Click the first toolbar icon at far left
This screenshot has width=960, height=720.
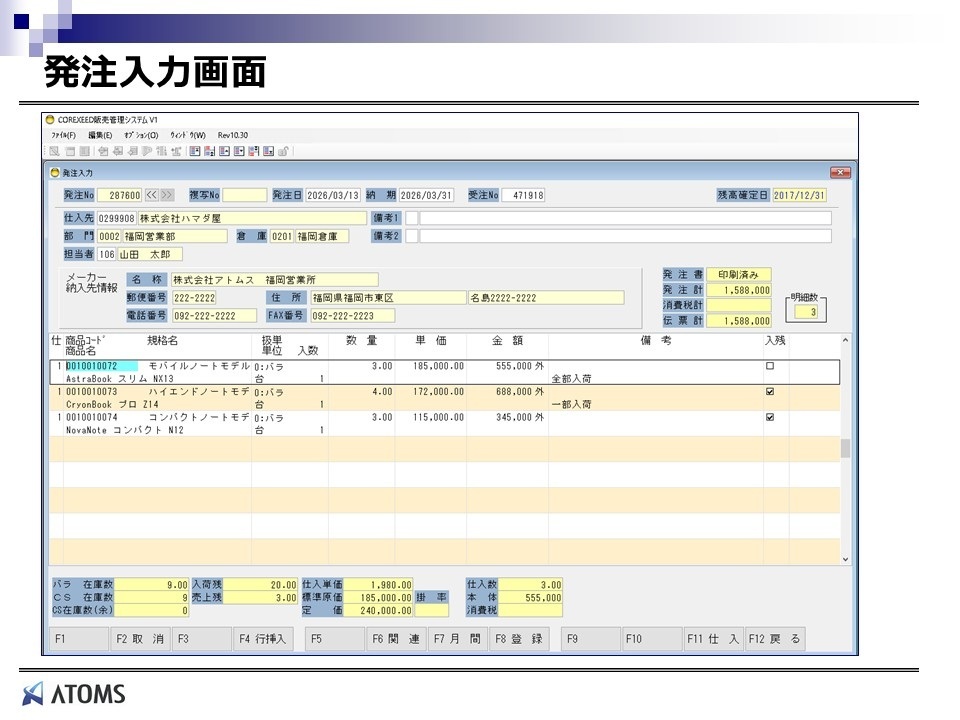(x=54, y=151)
